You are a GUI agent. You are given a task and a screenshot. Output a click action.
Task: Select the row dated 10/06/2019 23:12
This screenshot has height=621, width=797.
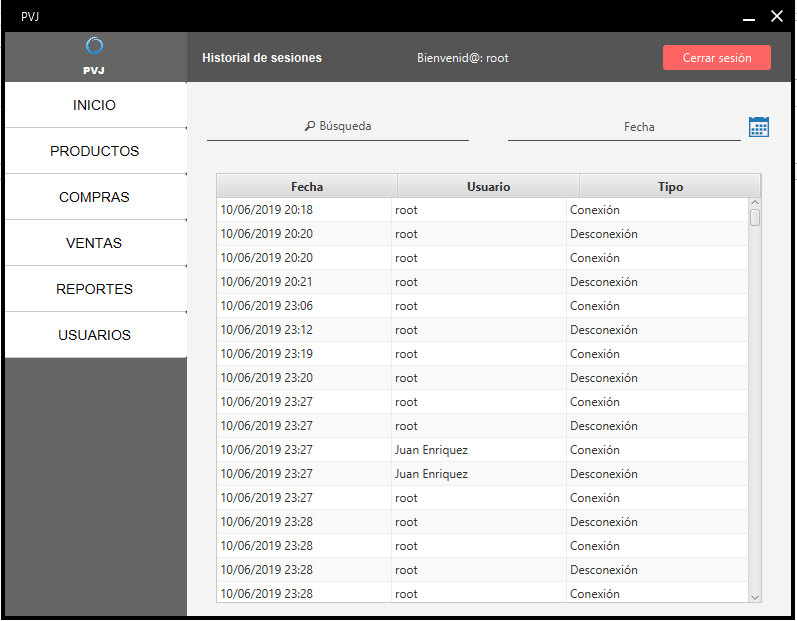click(x=482, y=330)
